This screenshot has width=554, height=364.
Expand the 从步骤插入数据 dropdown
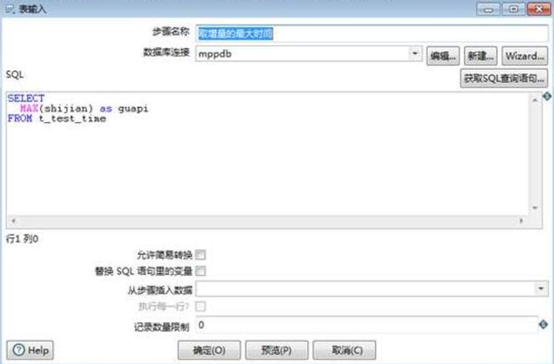pos(541,289)
